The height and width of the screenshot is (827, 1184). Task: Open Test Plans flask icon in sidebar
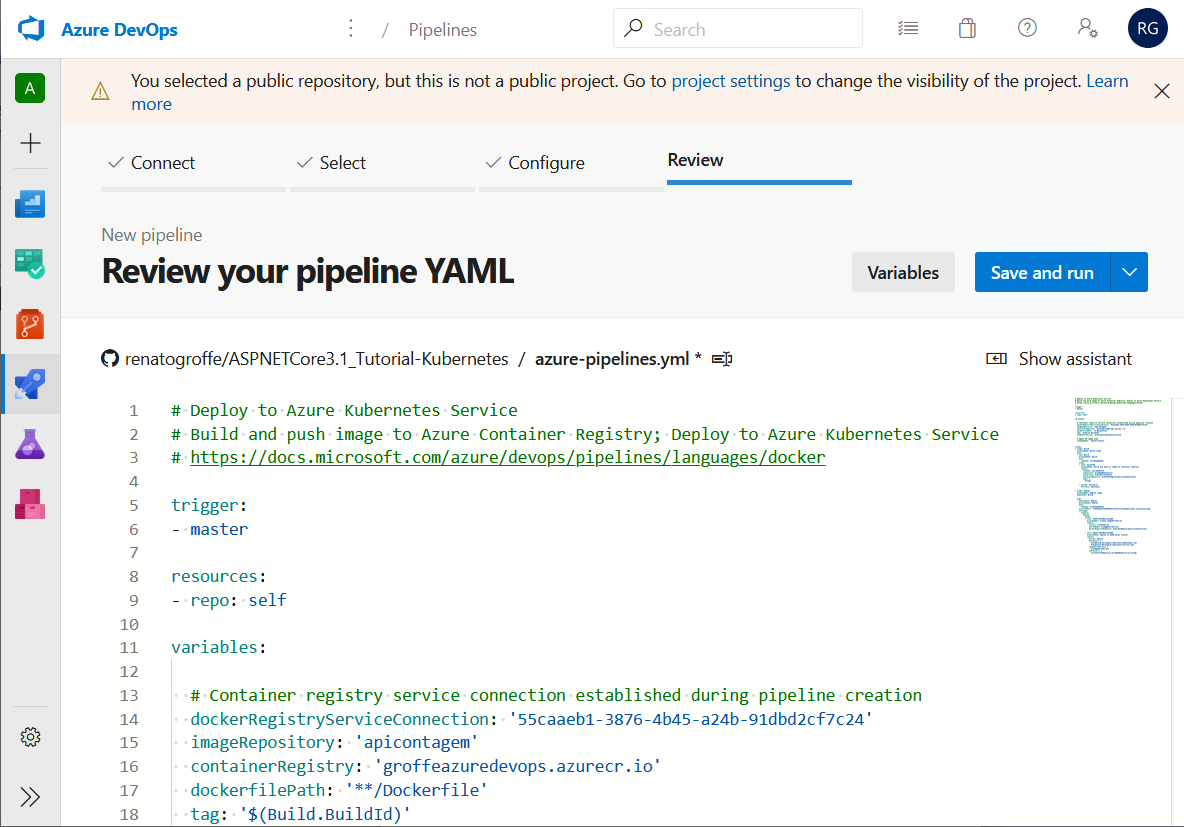pyautogui.click(x=30, y=444)
